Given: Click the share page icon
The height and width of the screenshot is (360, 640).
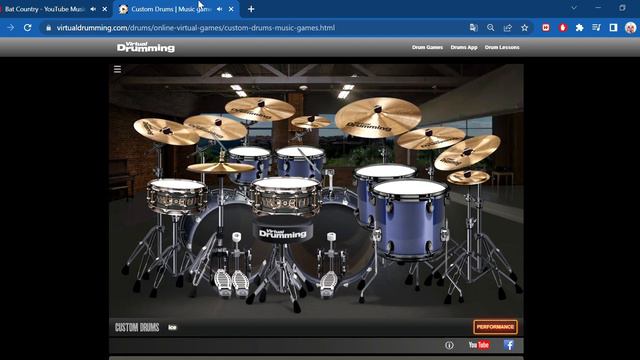Looking at the screenshot, I should [507, 28].
